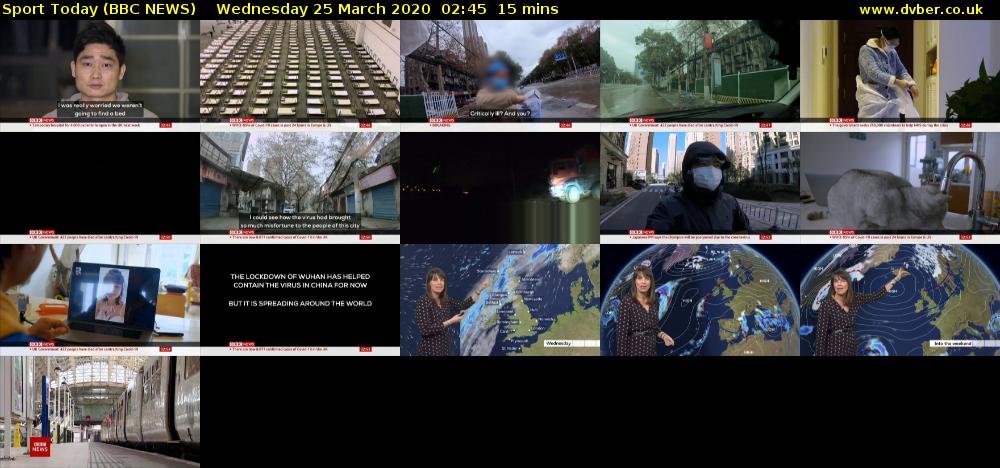
Task: Click 'Into the weekend' label on weather thumbnail
Action: click(x=953, y=343)
